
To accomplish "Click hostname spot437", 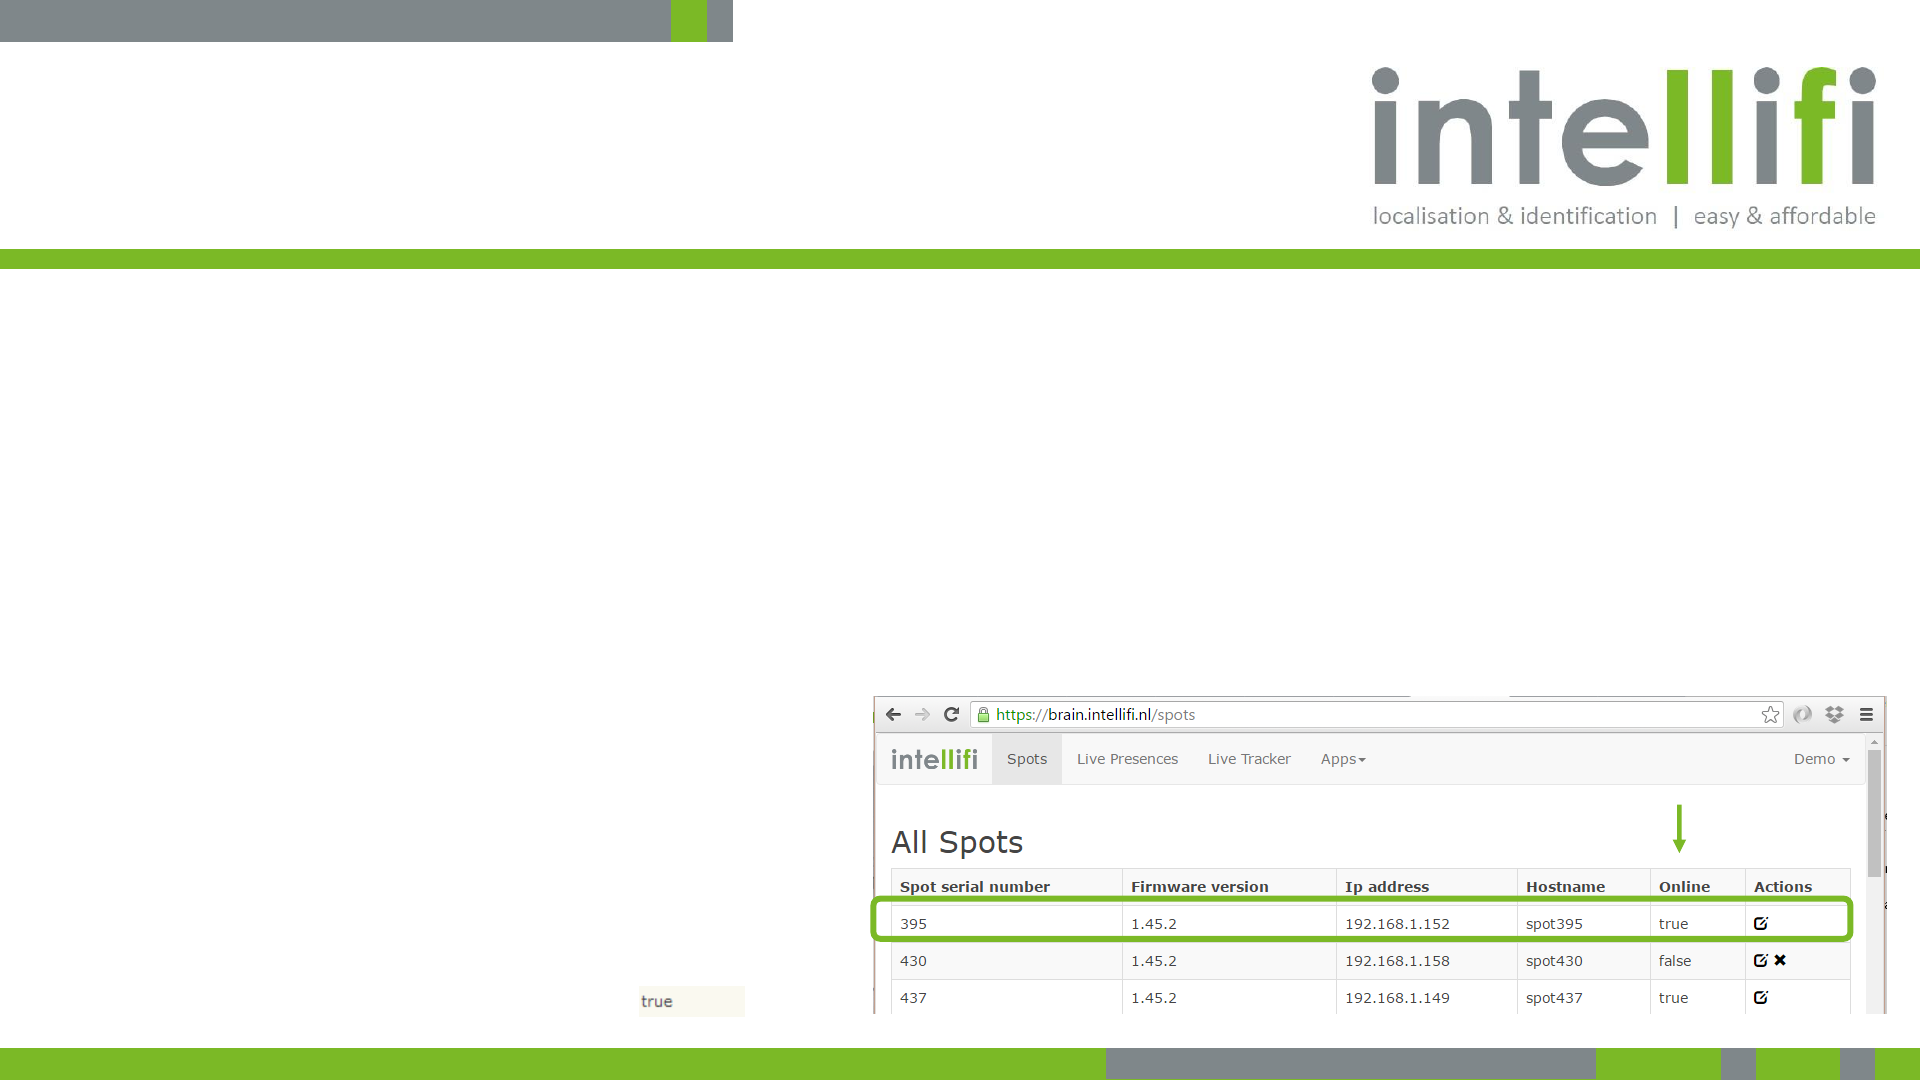I will [x=1554, y=997].
